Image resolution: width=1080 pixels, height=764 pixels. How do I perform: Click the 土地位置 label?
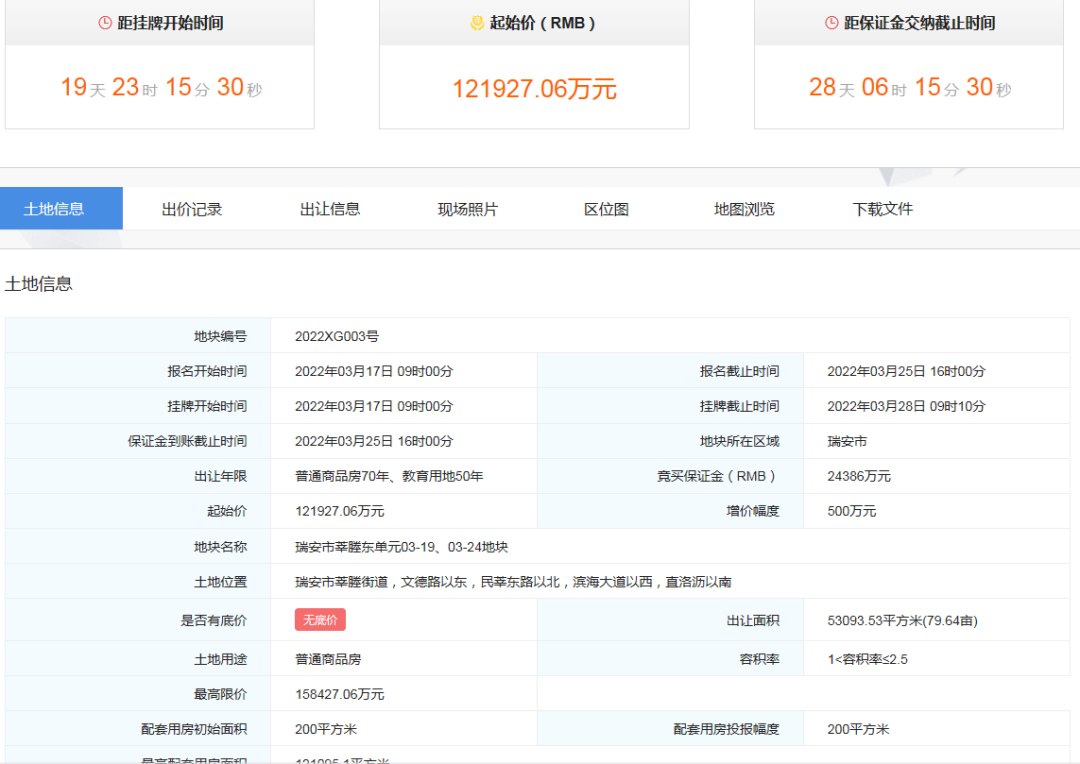tap(220, 582)
